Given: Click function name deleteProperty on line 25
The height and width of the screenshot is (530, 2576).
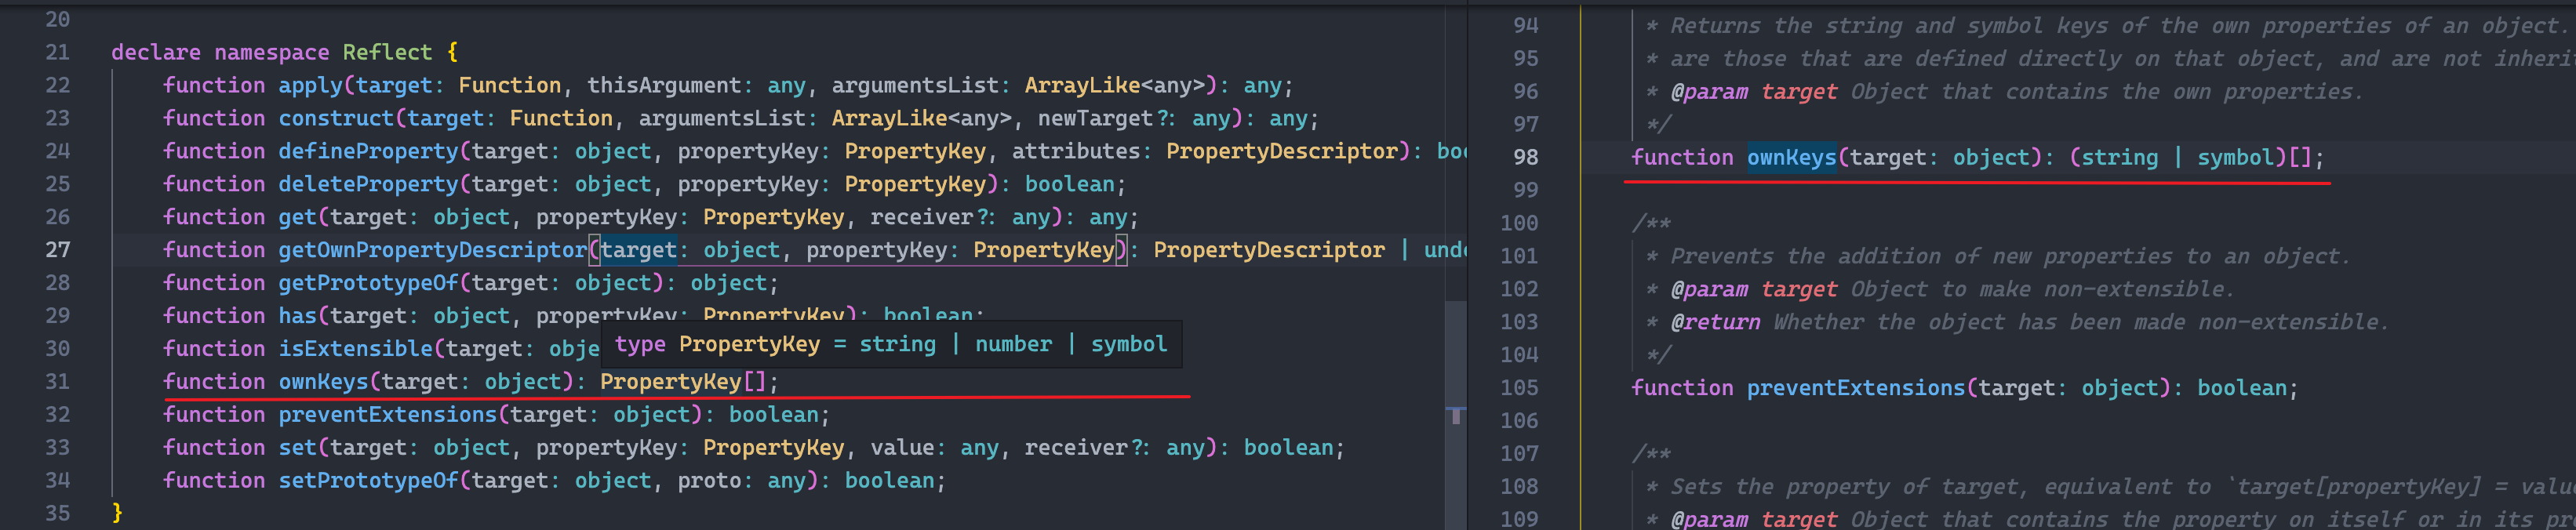Looking at the screenshot, I should (369, 184).
